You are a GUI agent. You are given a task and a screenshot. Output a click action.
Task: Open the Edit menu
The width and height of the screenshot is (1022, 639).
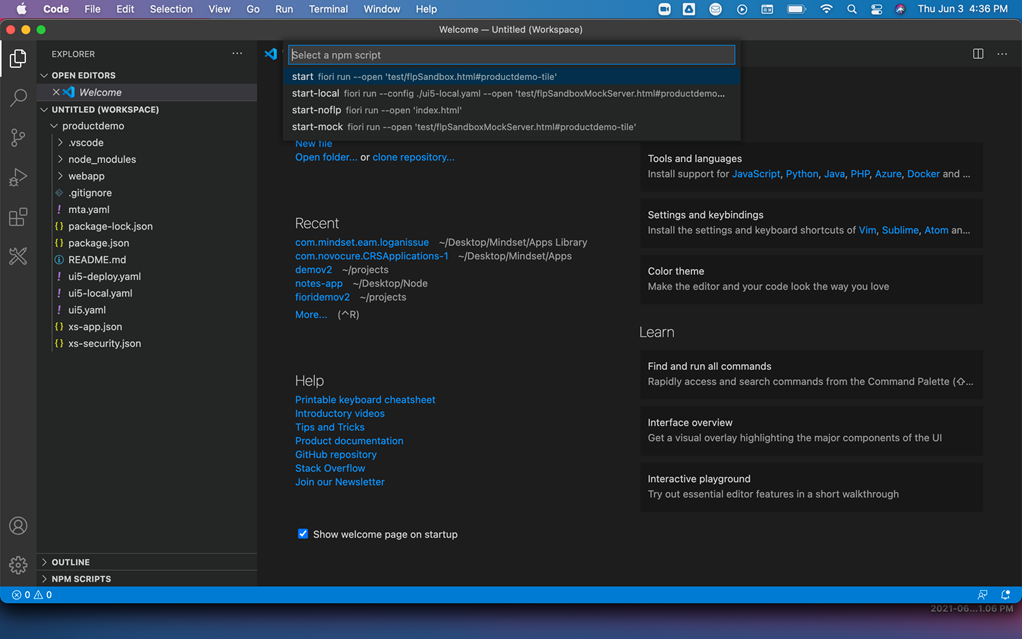click(x=125, y=9)
